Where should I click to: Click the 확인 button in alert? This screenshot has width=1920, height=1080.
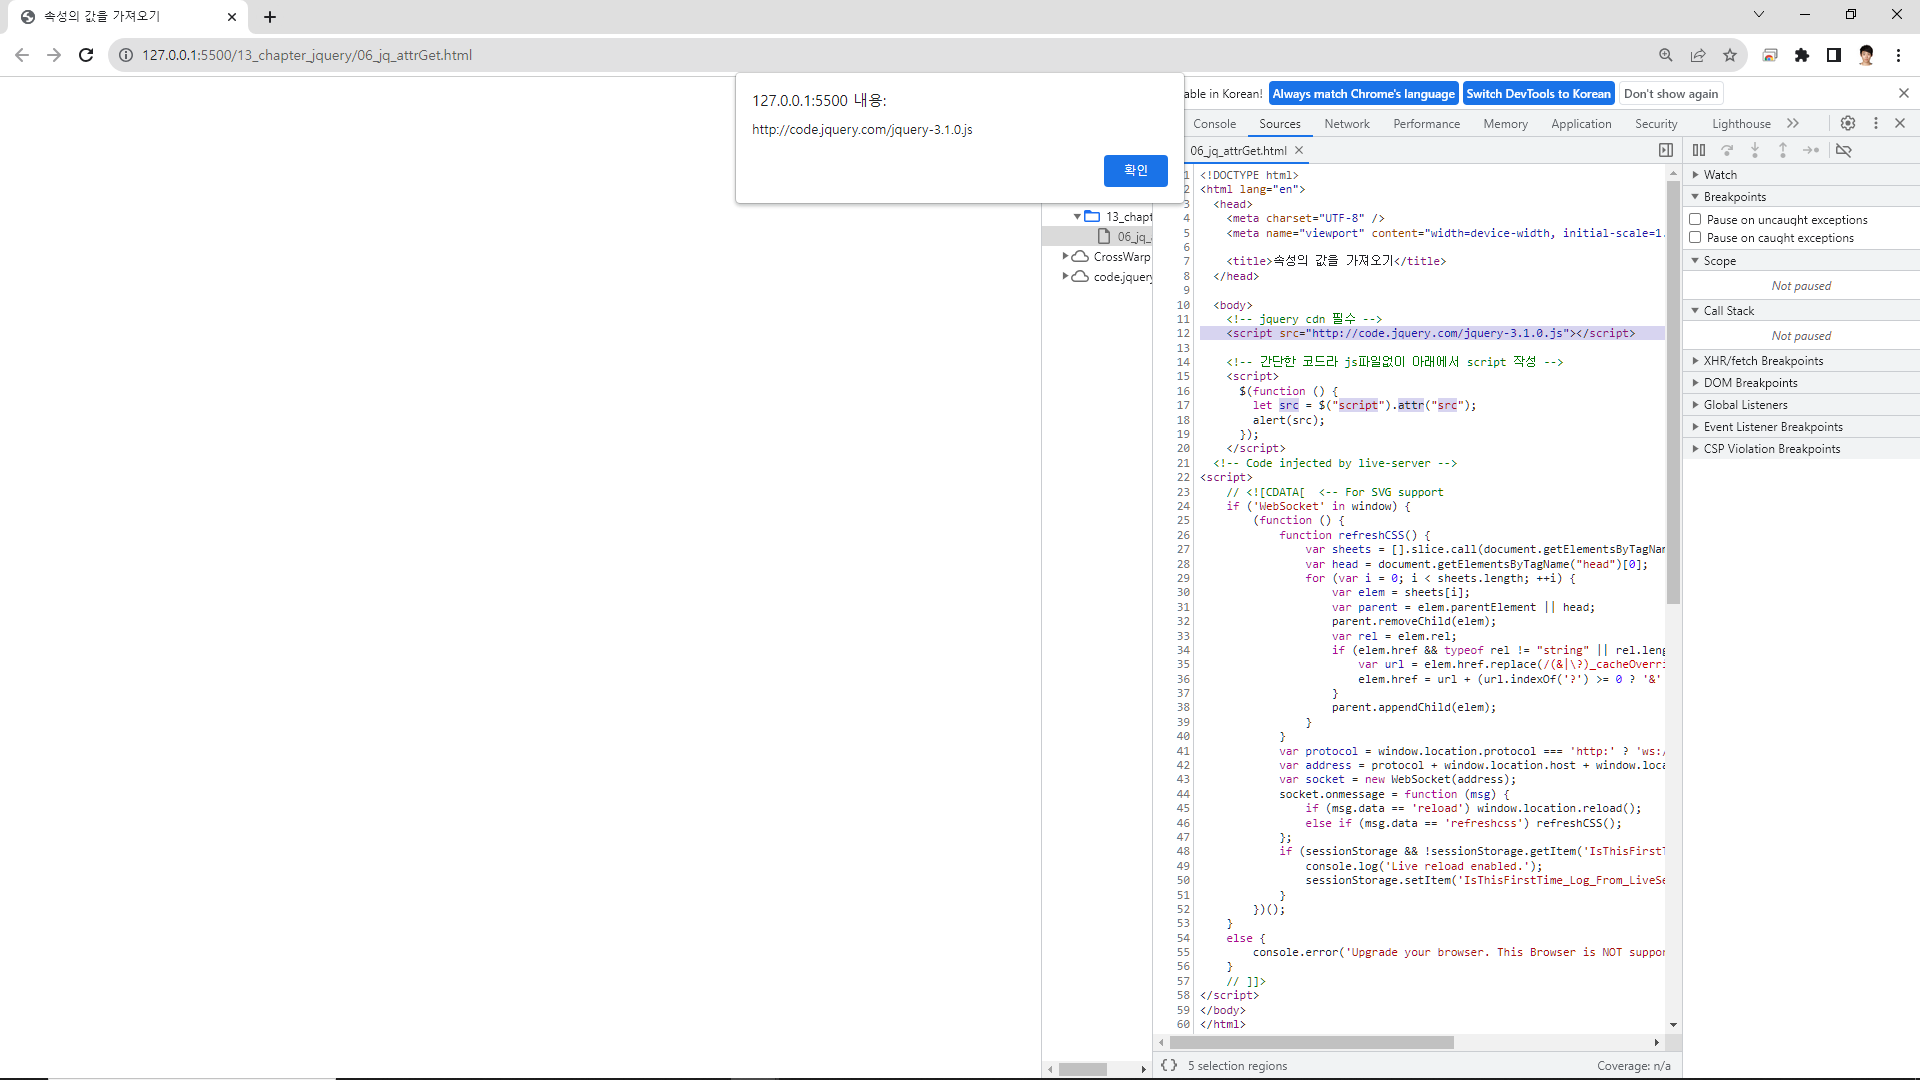(x=1135, y=170)
